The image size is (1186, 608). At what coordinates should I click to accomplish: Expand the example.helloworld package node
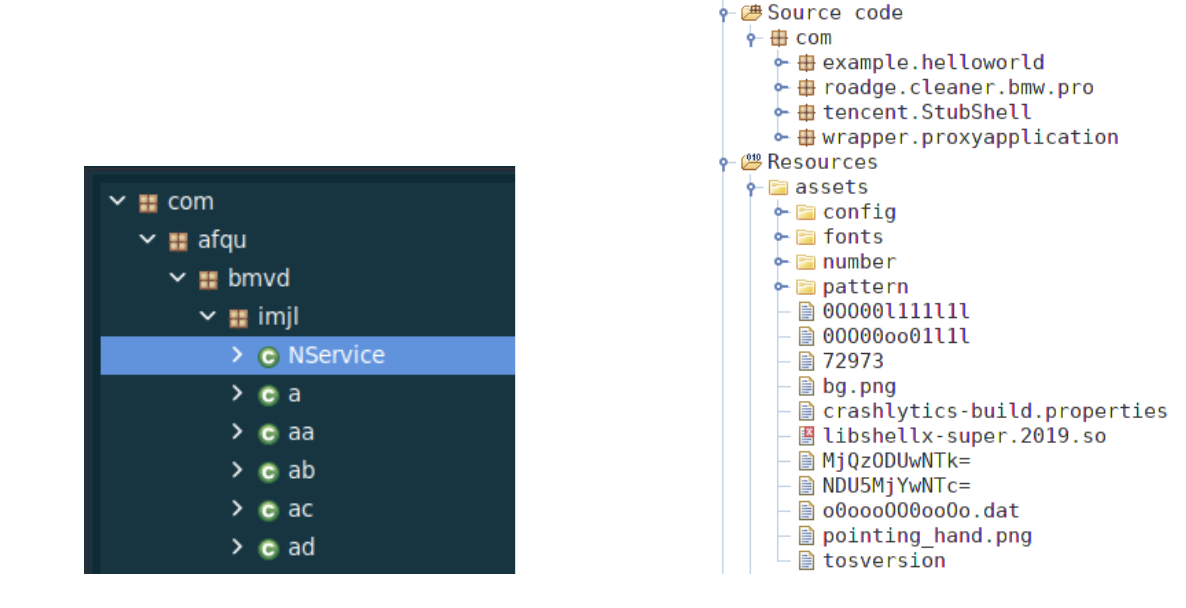coord(780,63)
